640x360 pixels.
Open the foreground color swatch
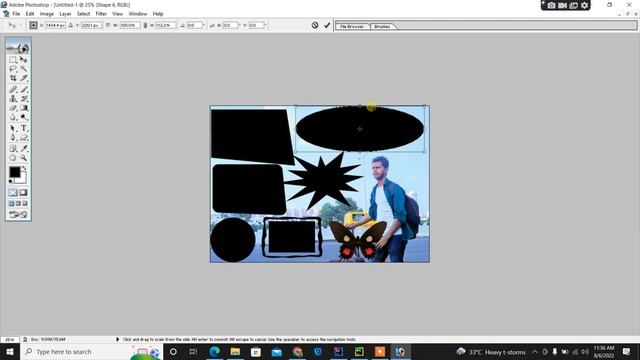[x=15, y=172]
